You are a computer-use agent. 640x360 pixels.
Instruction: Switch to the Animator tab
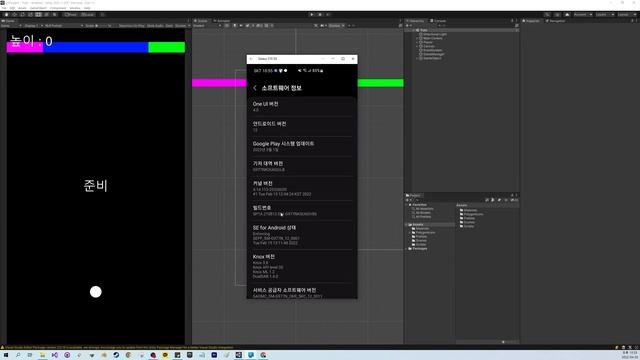(222, 20)
